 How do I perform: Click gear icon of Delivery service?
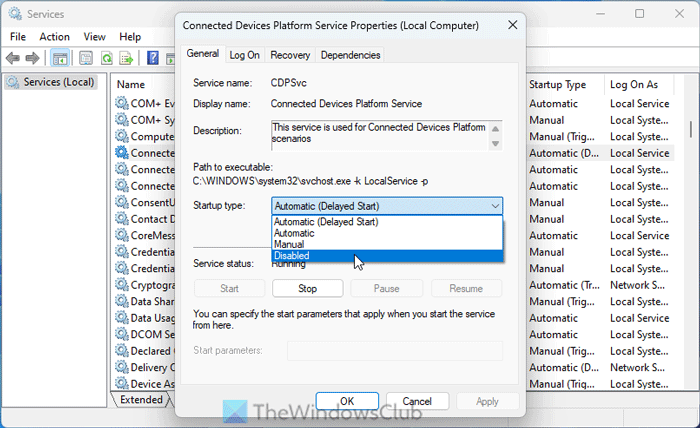coord(122,367)
